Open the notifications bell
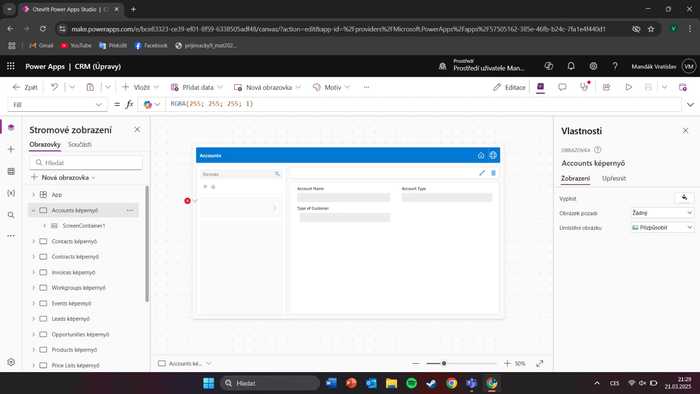 point(571,66)
